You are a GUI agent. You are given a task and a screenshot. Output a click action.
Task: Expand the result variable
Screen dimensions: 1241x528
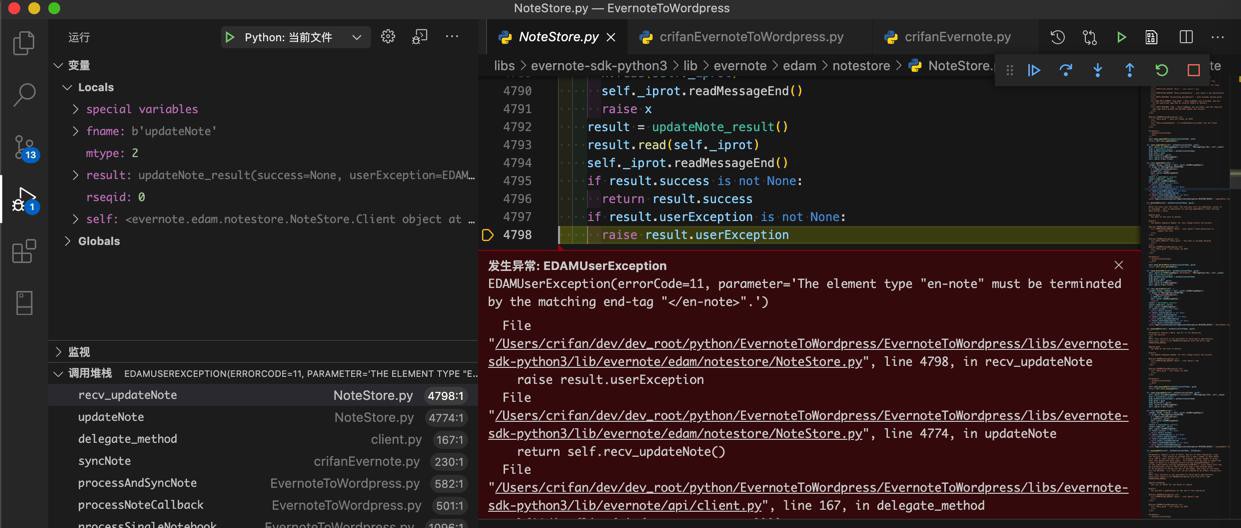76,175
